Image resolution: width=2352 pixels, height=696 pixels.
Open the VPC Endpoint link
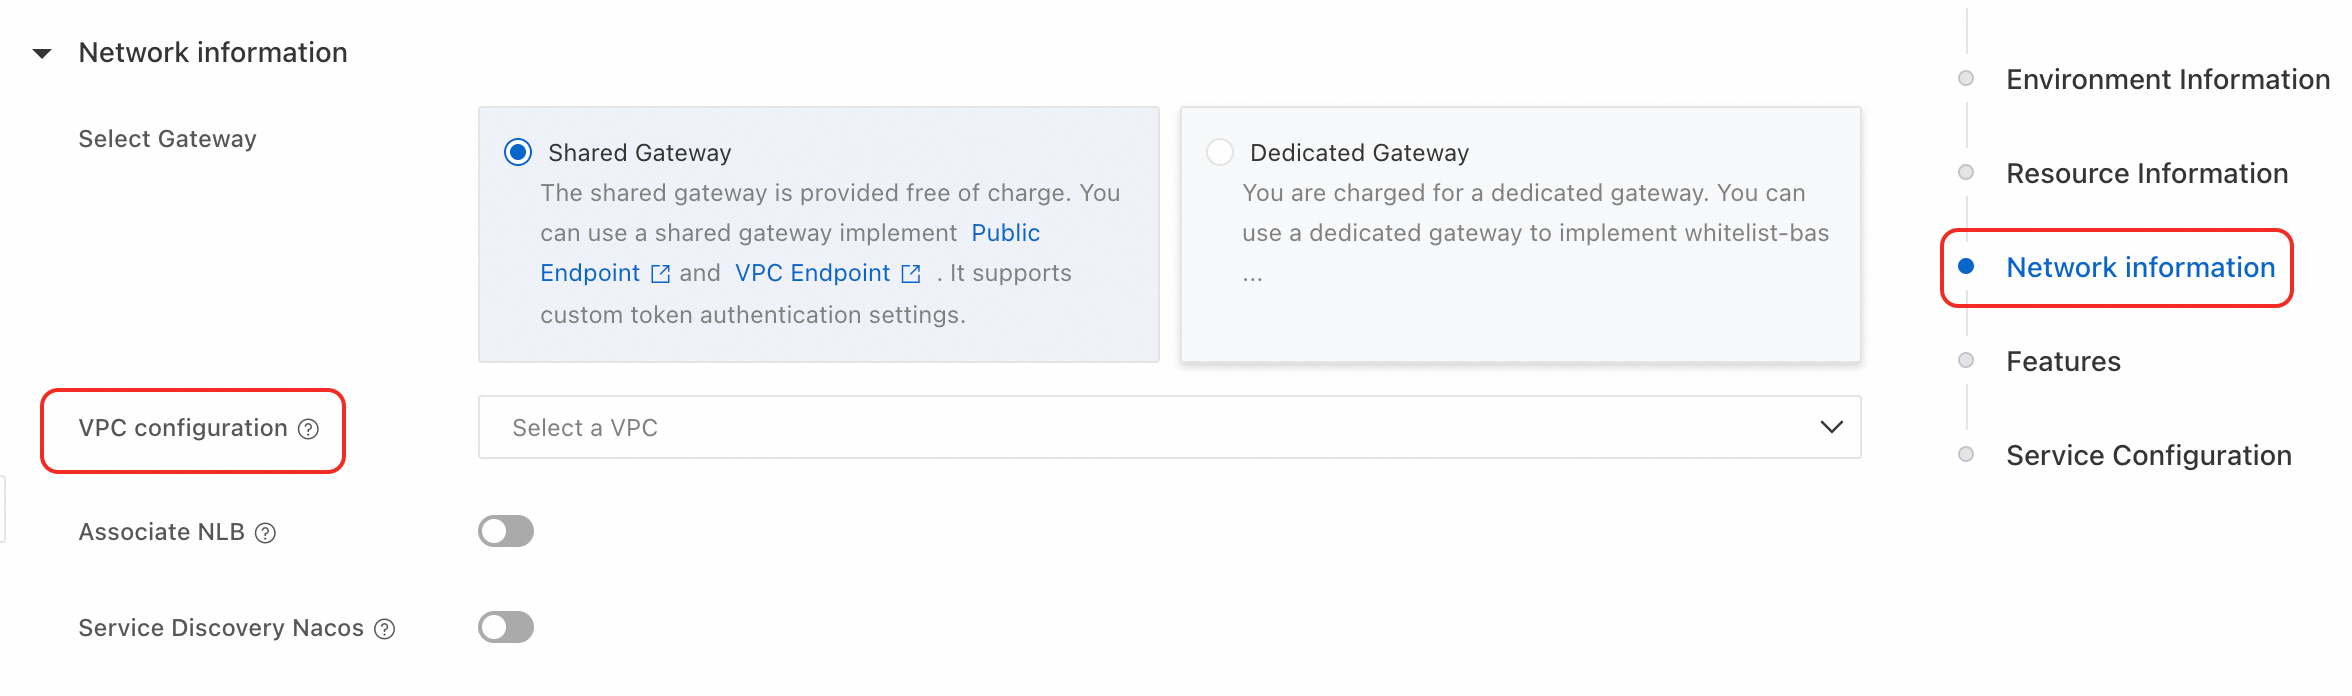812,273
